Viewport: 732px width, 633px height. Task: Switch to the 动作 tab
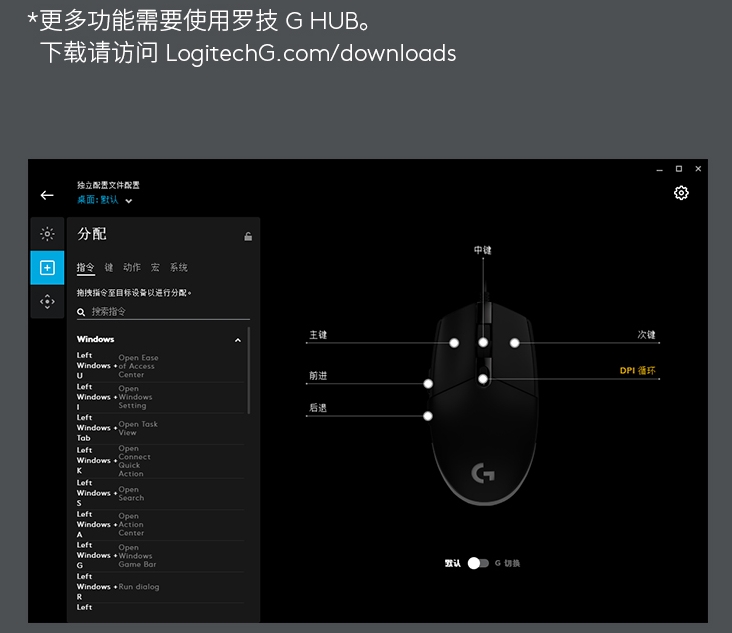132,267
